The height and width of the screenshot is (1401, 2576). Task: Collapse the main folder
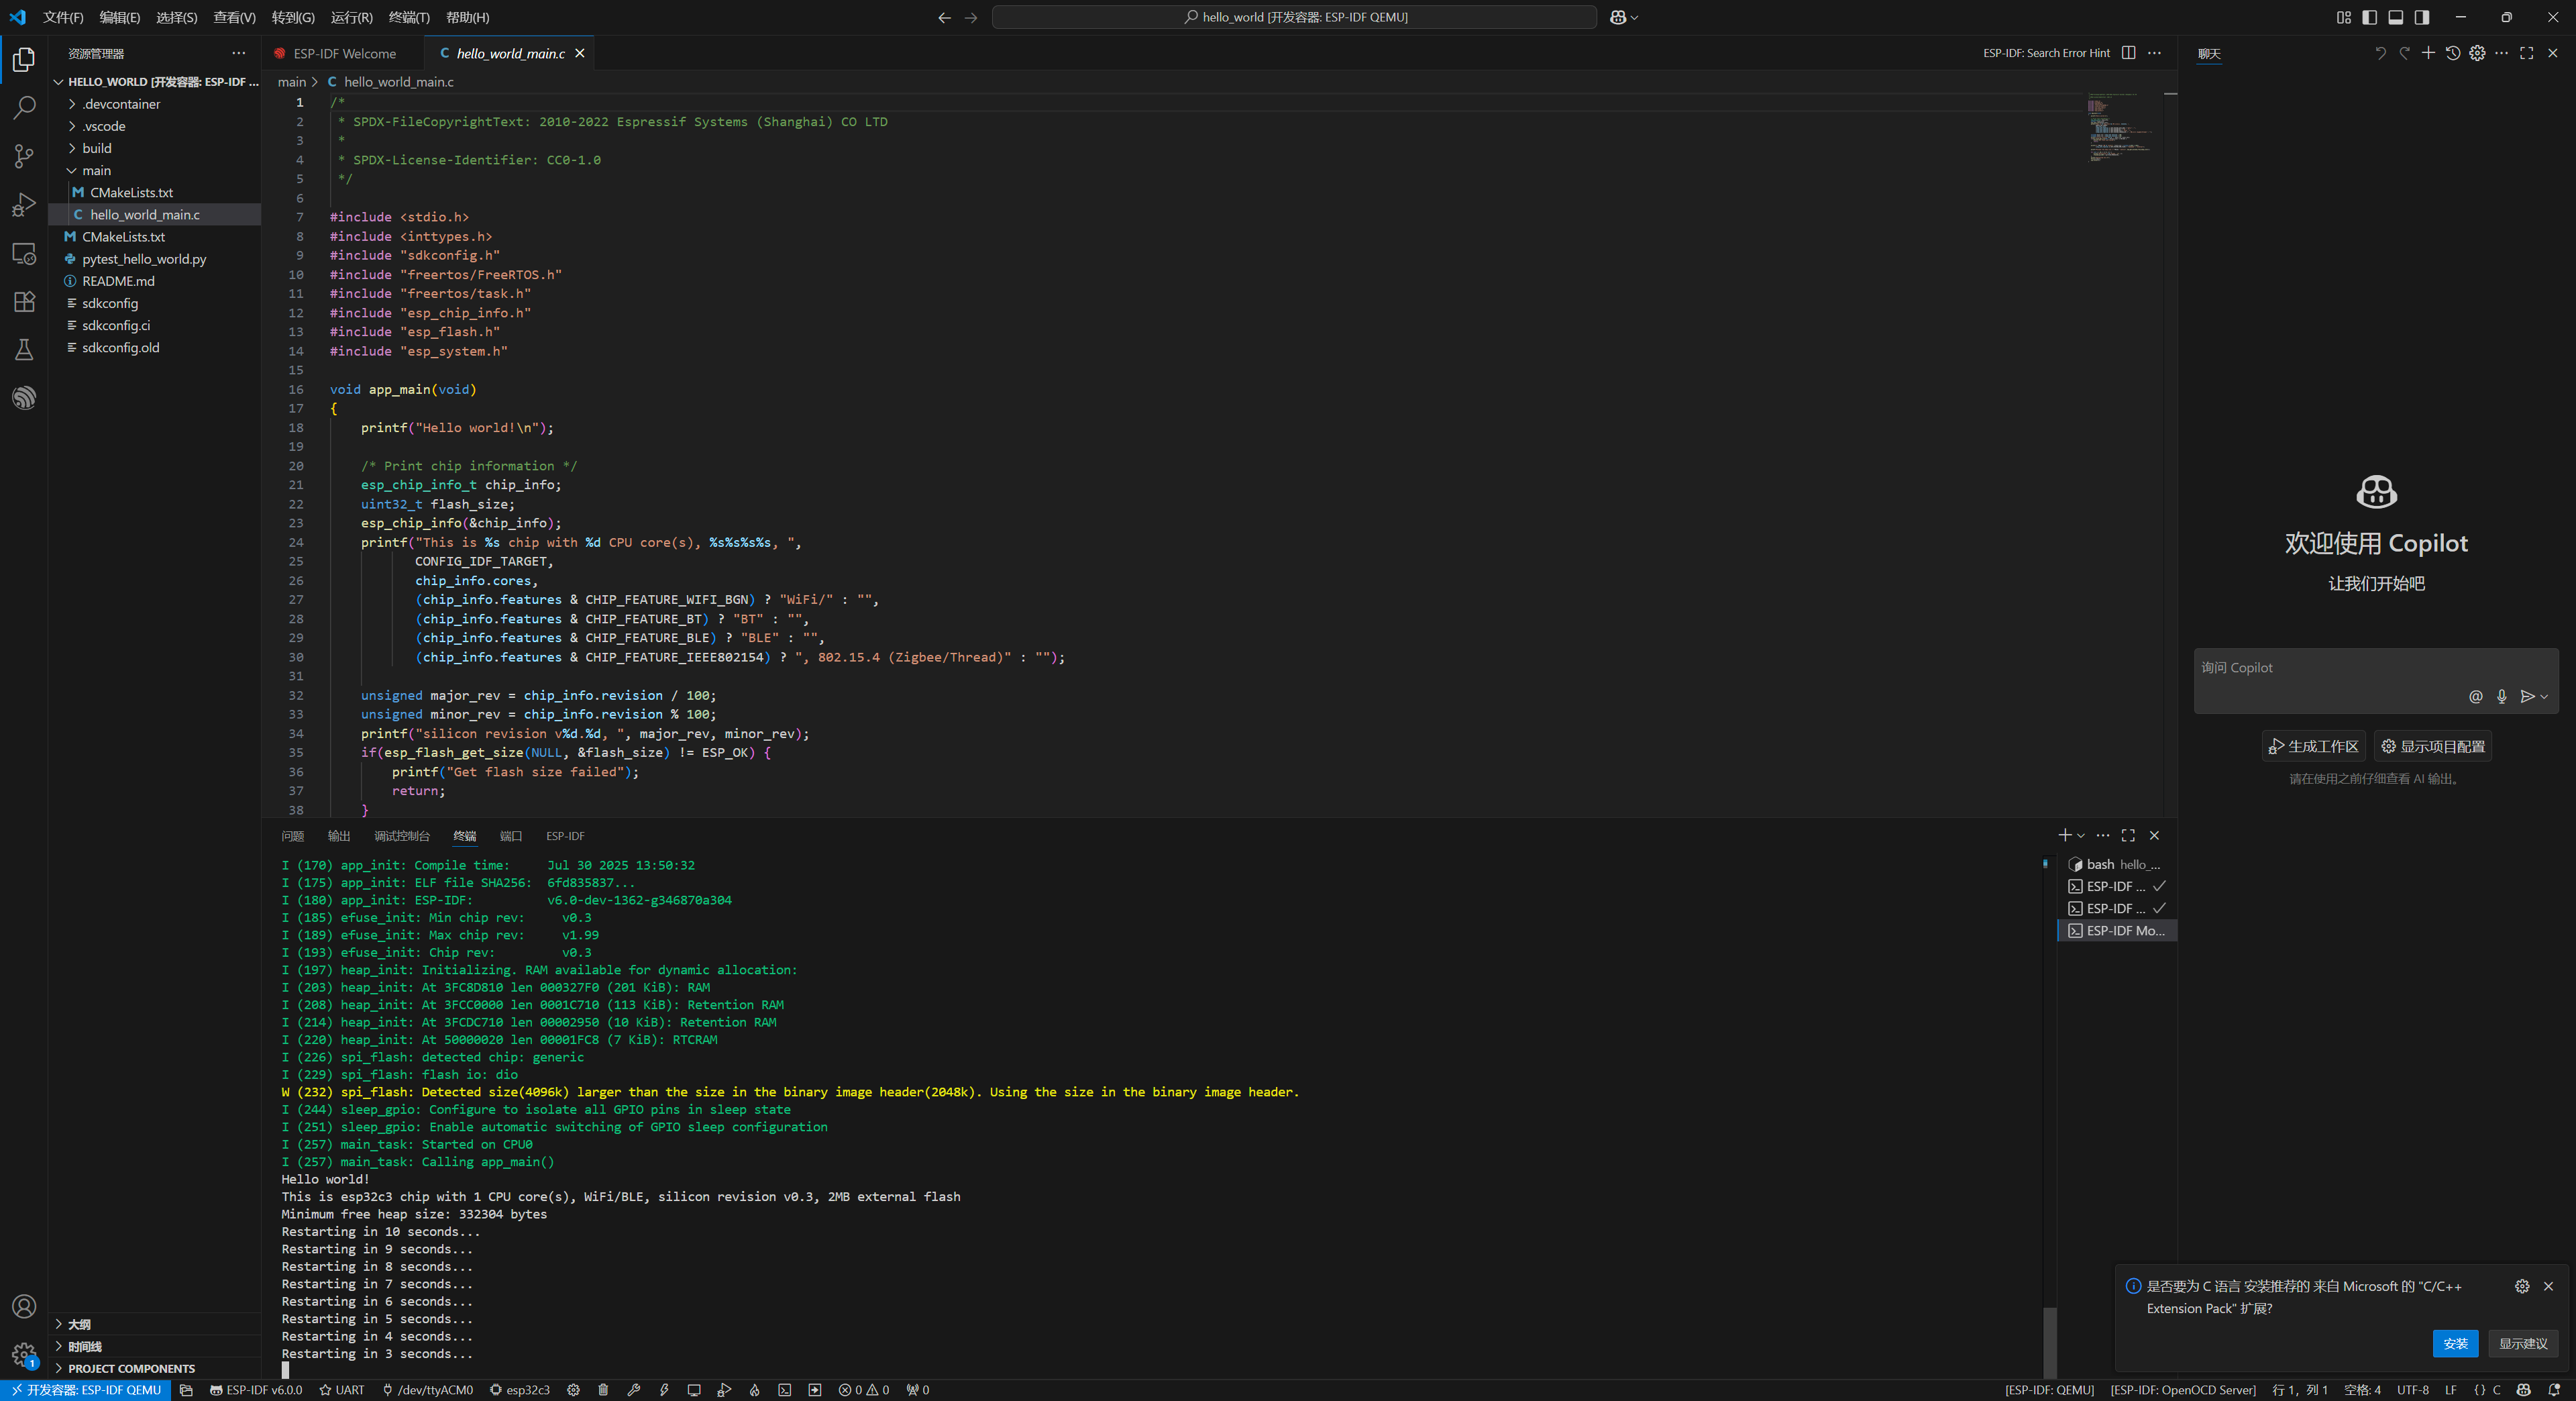coord(96,170)
